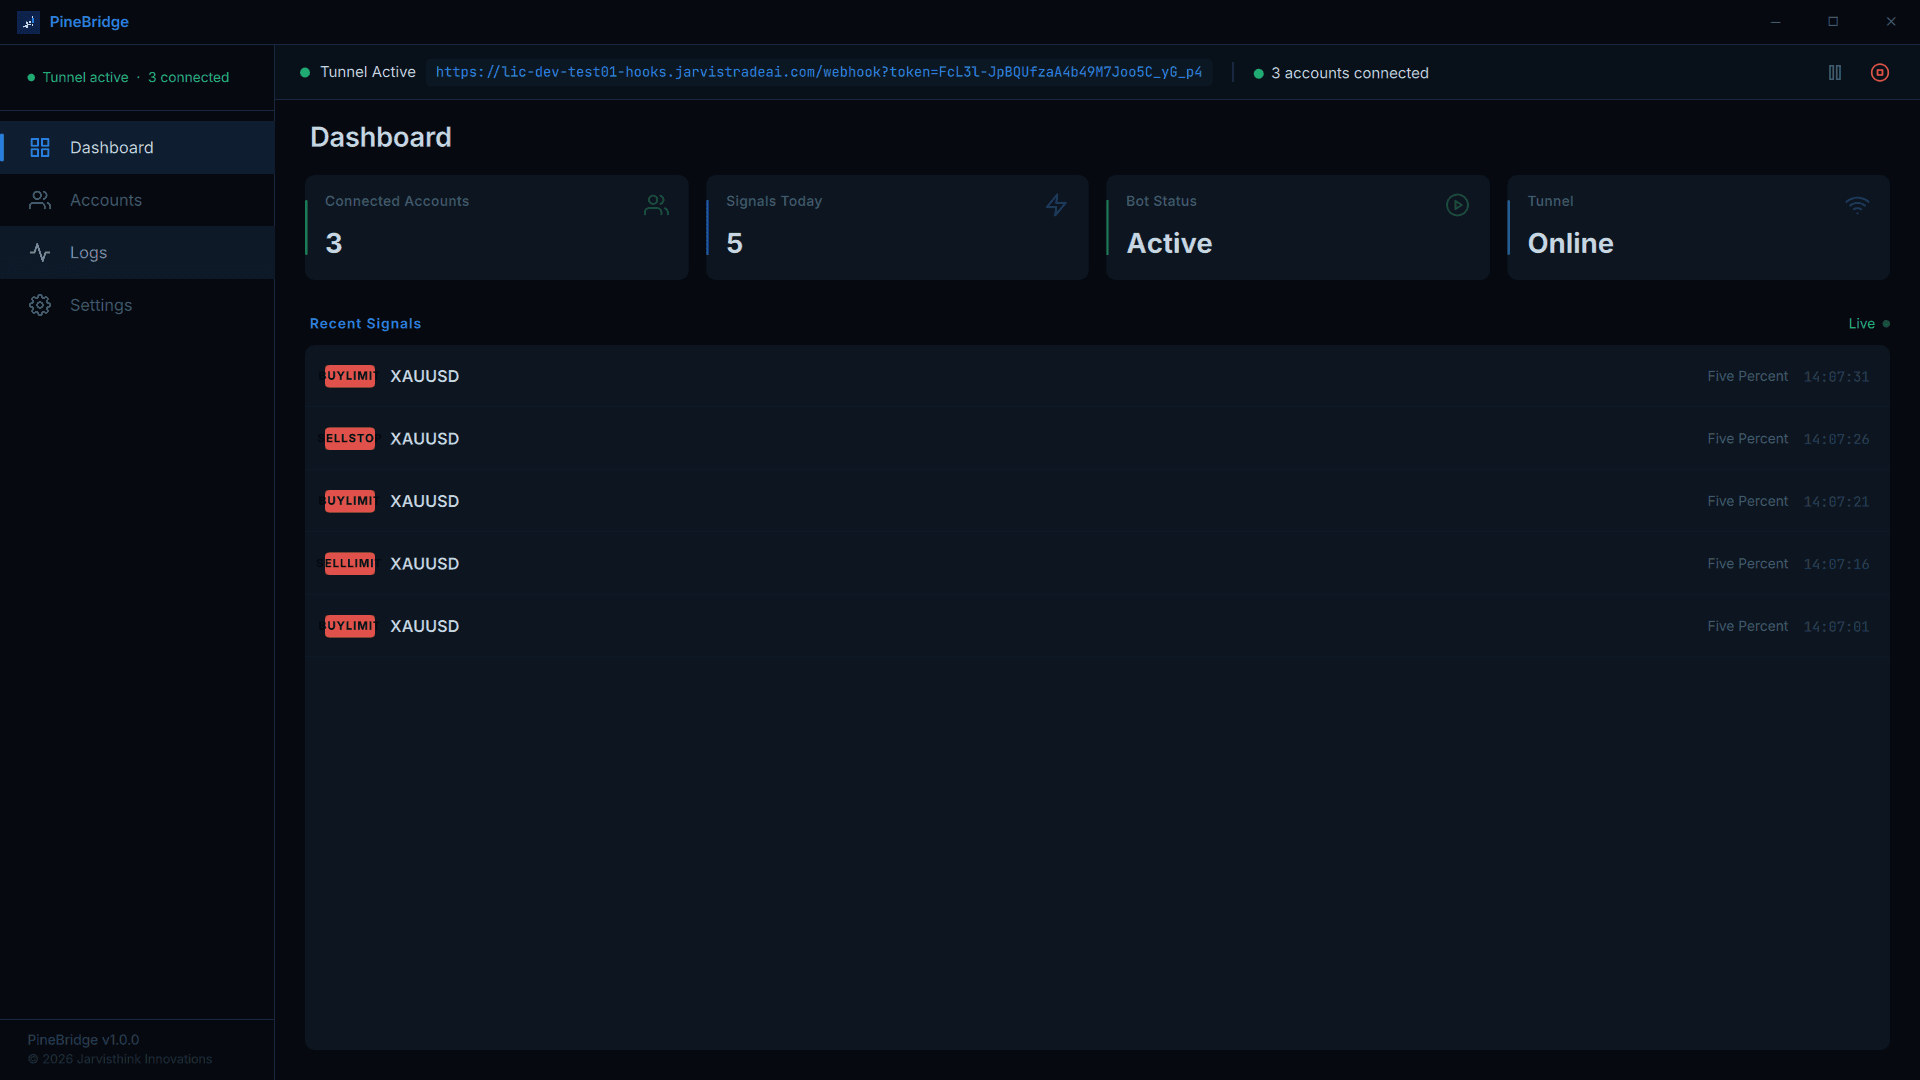Minimize the PineBridge window
Viewport: 1920px width, 1080px height.
pos(1776,22)
